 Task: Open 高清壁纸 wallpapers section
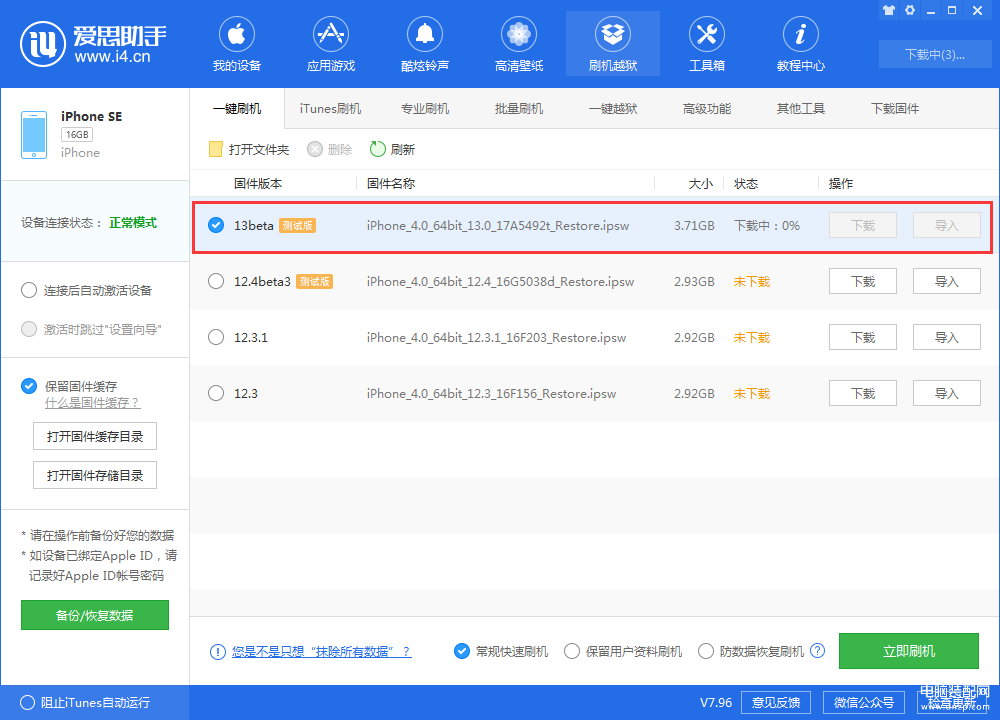pyautogui.click(x=518, y=44)
